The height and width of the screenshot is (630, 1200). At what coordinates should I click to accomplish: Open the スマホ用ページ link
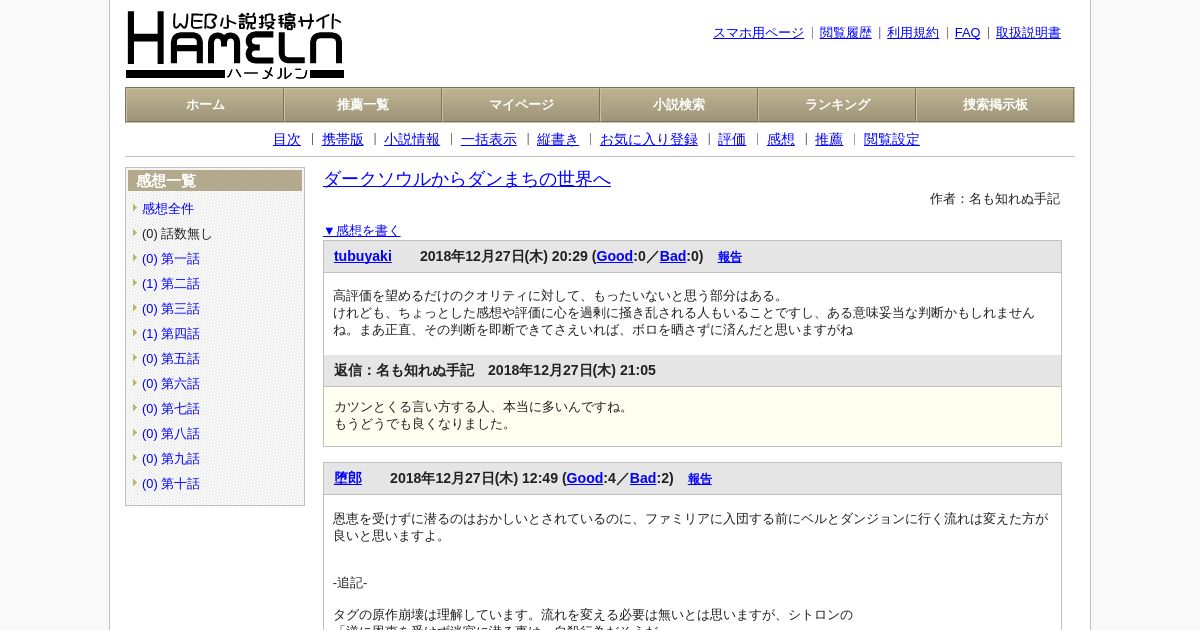pos(758,33)
